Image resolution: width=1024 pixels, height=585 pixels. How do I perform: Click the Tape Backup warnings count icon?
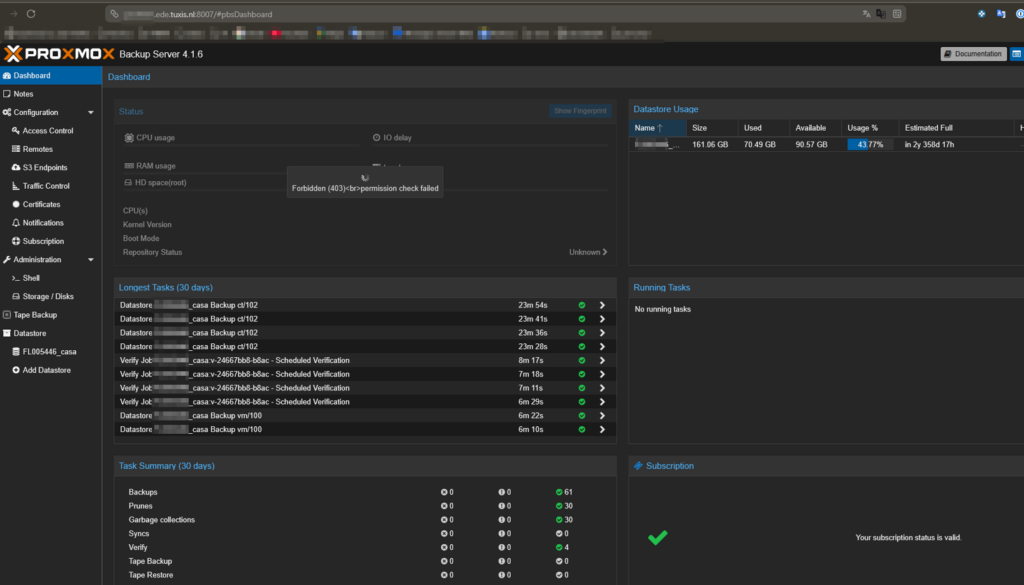pyautogui.click(x=502, y=561)
